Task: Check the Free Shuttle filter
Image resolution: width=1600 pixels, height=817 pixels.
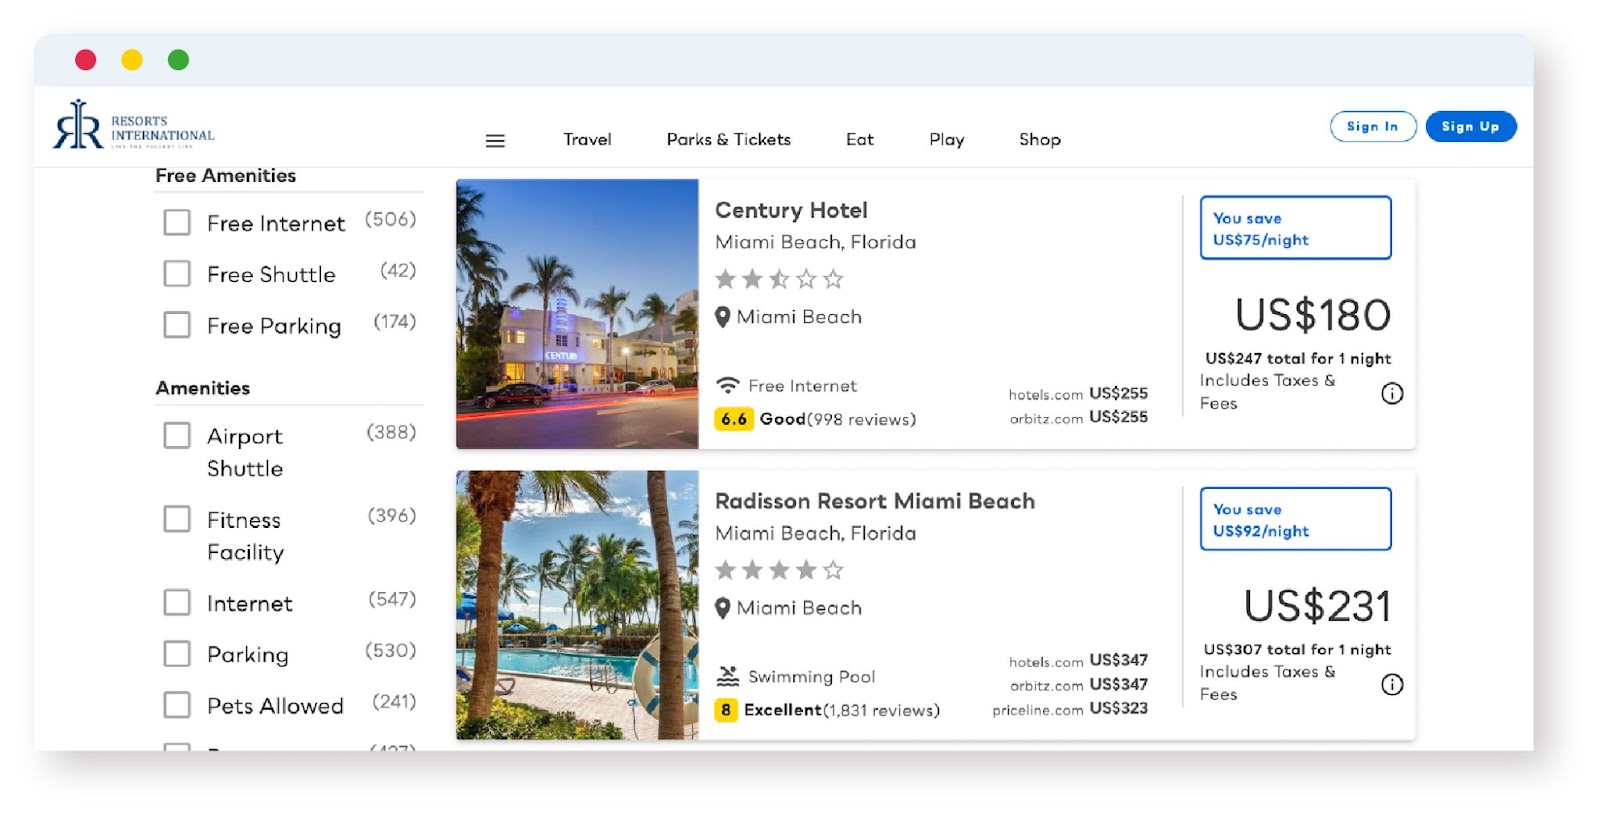Action: 177,273
